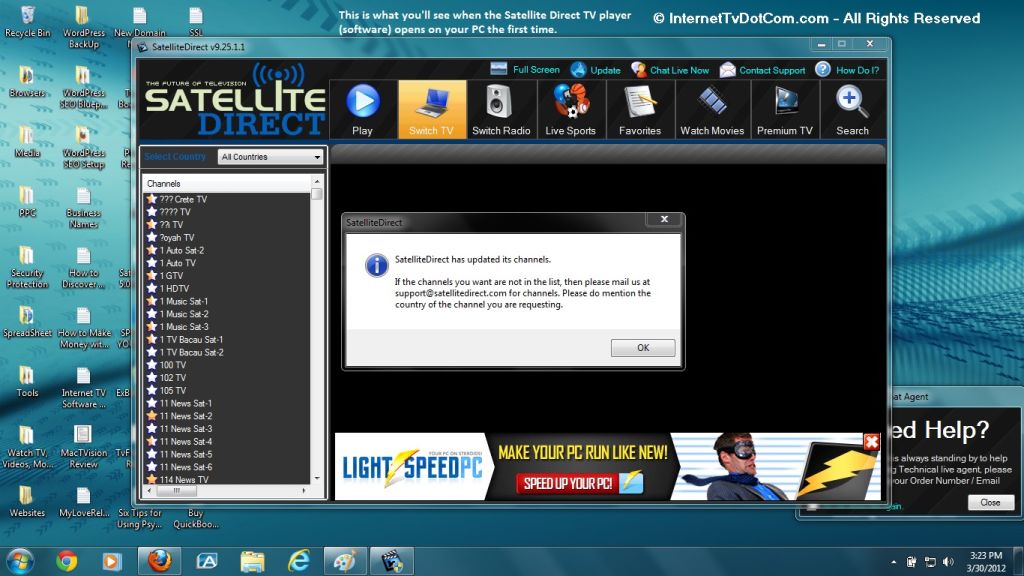Toggle the star next to 11 News Sat-2

[152, 416]
